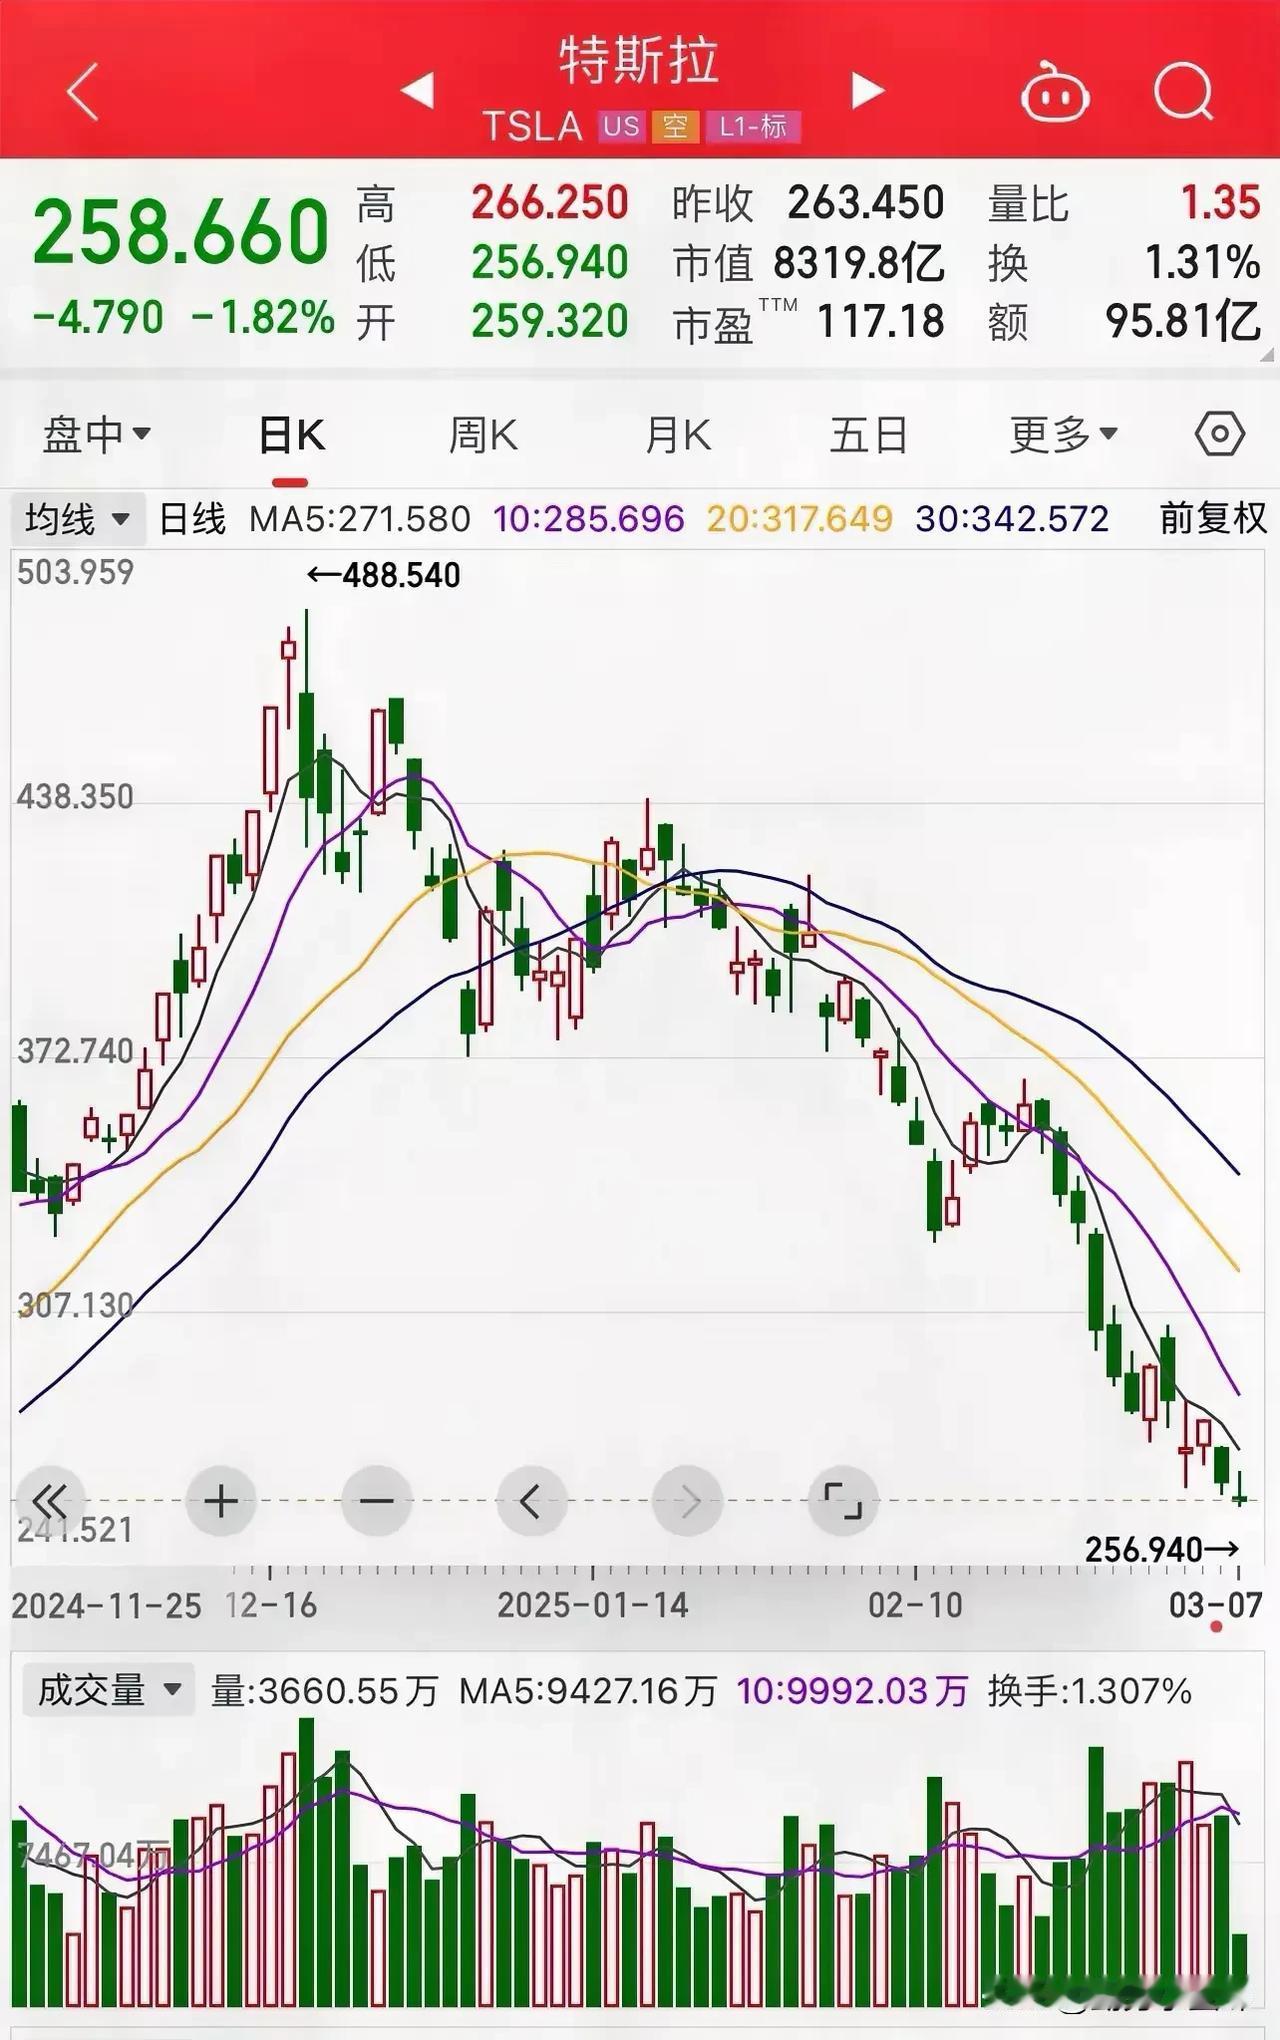
Task: Zoom in chart with plus button
Action: [221, 1501]
